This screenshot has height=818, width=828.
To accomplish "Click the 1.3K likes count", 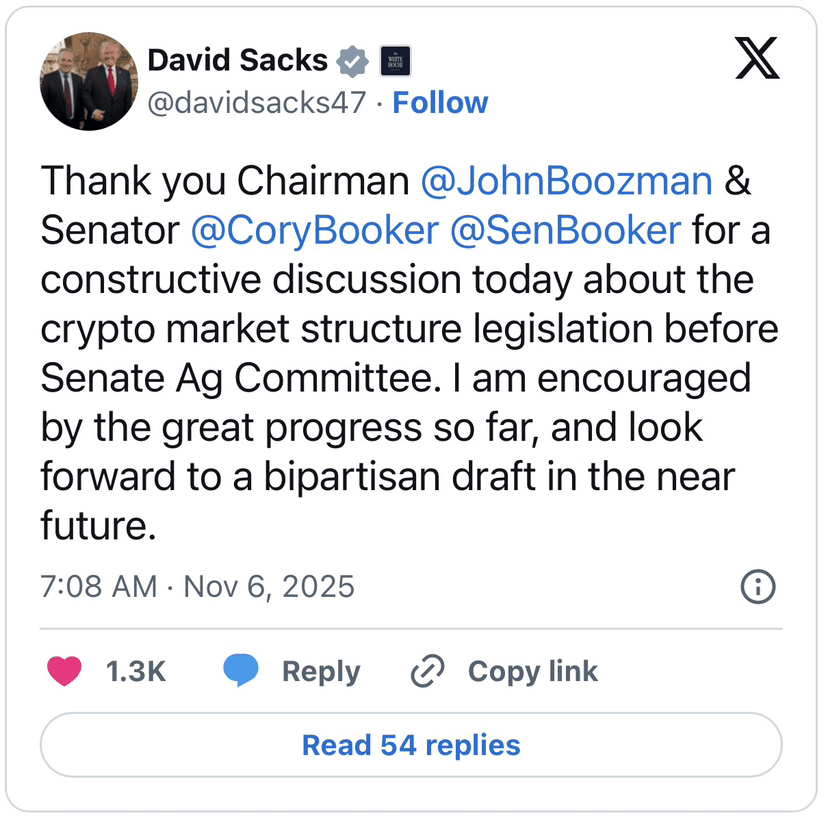I will tap(136, 671).
